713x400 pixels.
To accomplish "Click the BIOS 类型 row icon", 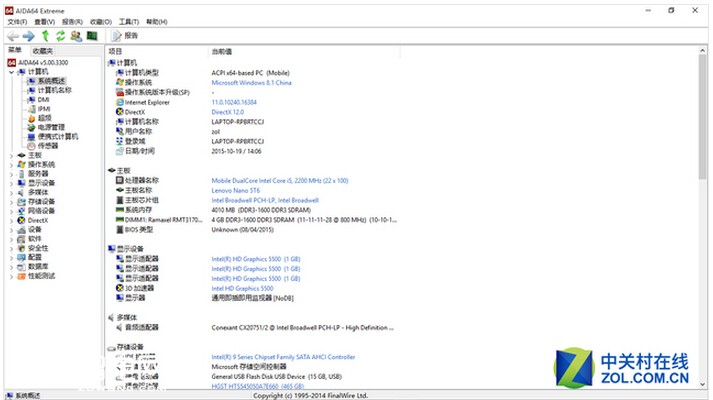I will [x=120, y=230].
